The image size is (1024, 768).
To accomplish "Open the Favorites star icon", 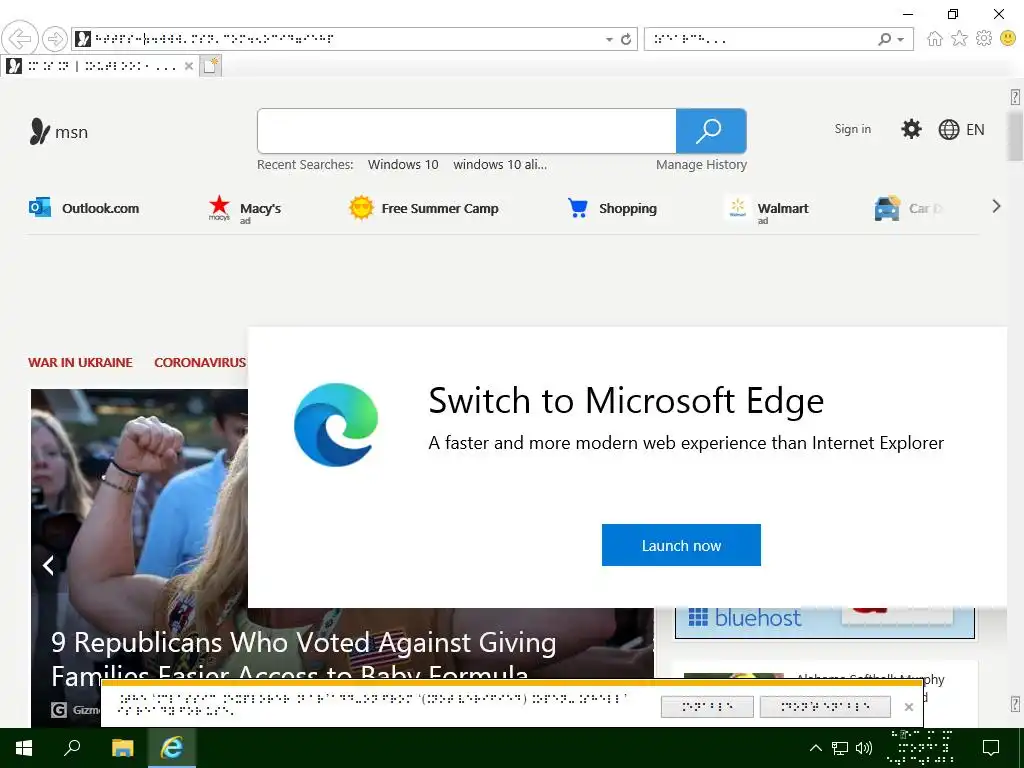I will click(x=959, y=39).
